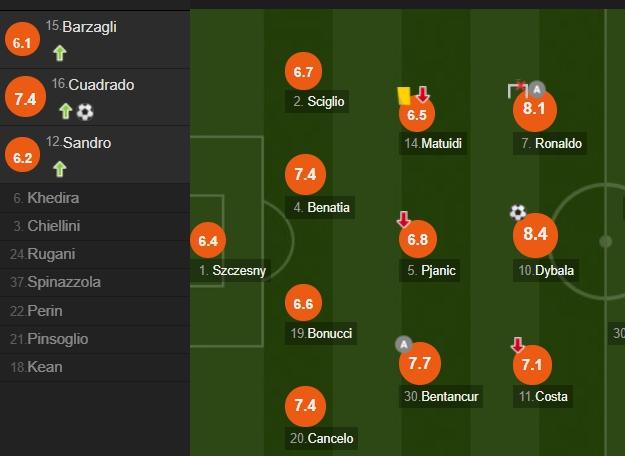Select Dybala's 8.4 rating circle
Screen dimensions: 625x456
click(x=535, y=234)
